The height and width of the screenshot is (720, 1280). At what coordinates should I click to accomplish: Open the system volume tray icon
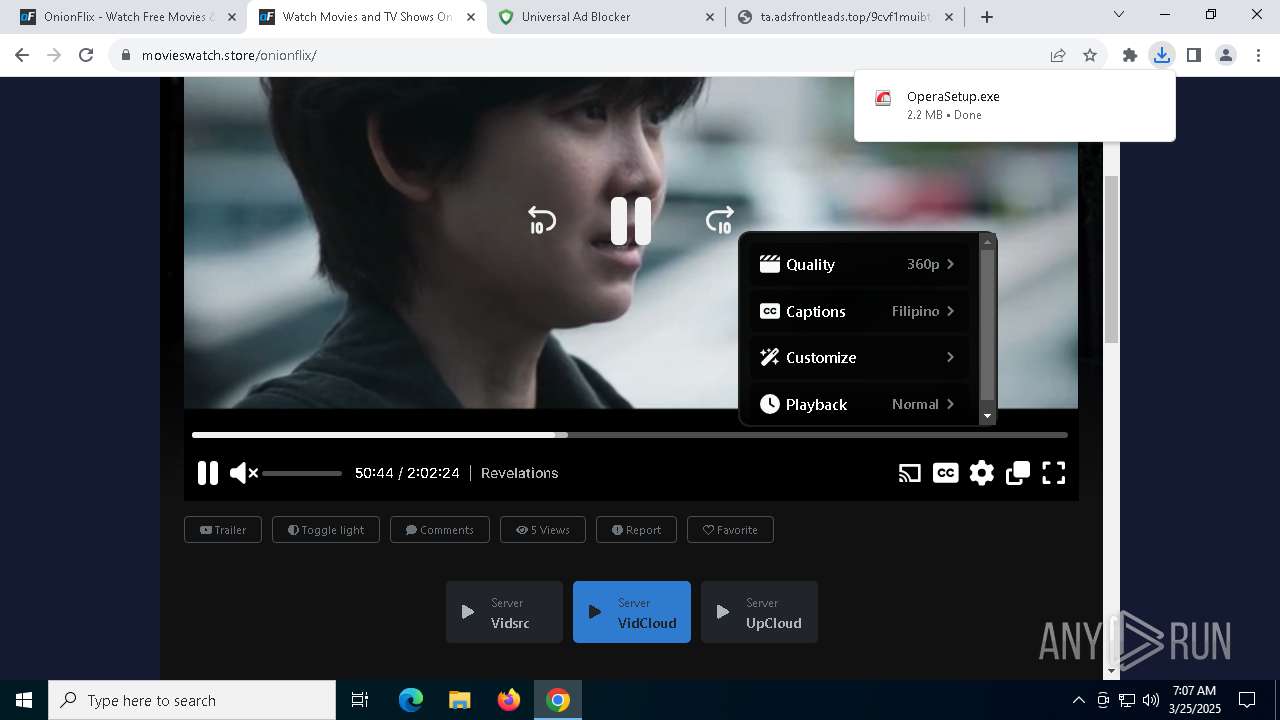tap(1151, 700)
